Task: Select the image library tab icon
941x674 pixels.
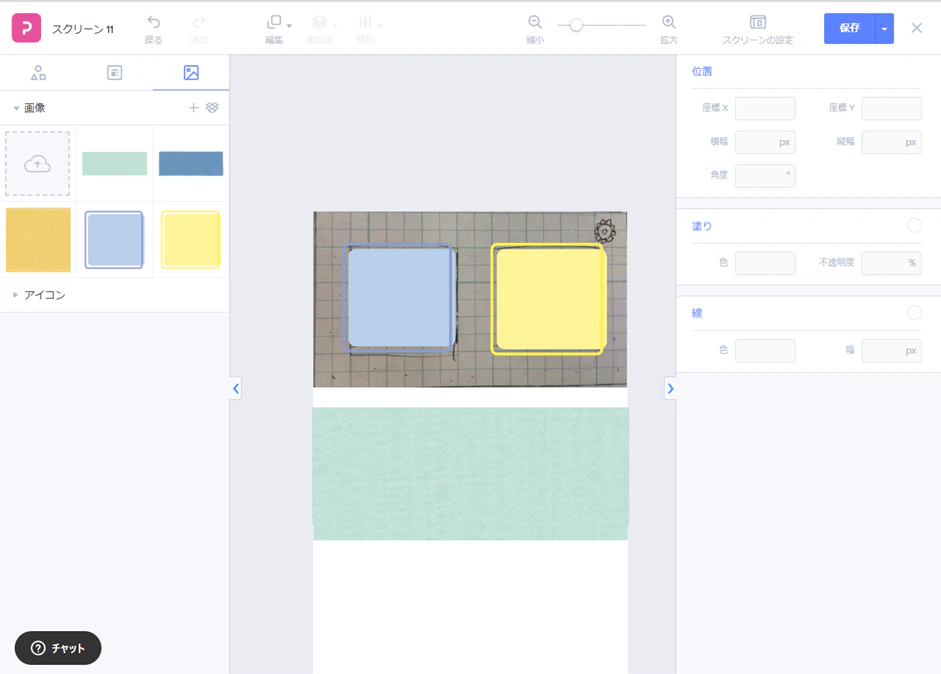Action: coord(191,73)
